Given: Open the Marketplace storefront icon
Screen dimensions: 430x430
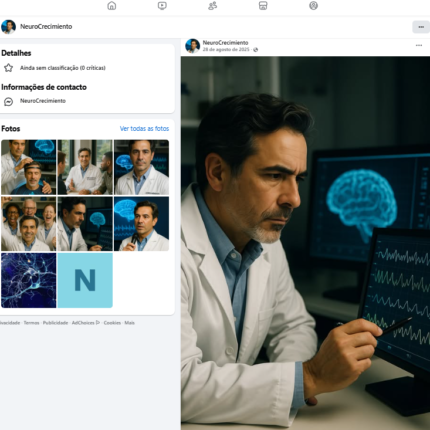Looking at the screenshot, I should tap(263, 6).
